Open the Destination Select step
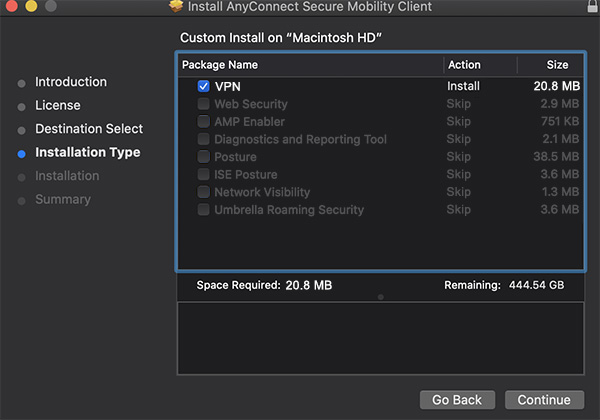 pyautogui.click(x=88, y=129)
